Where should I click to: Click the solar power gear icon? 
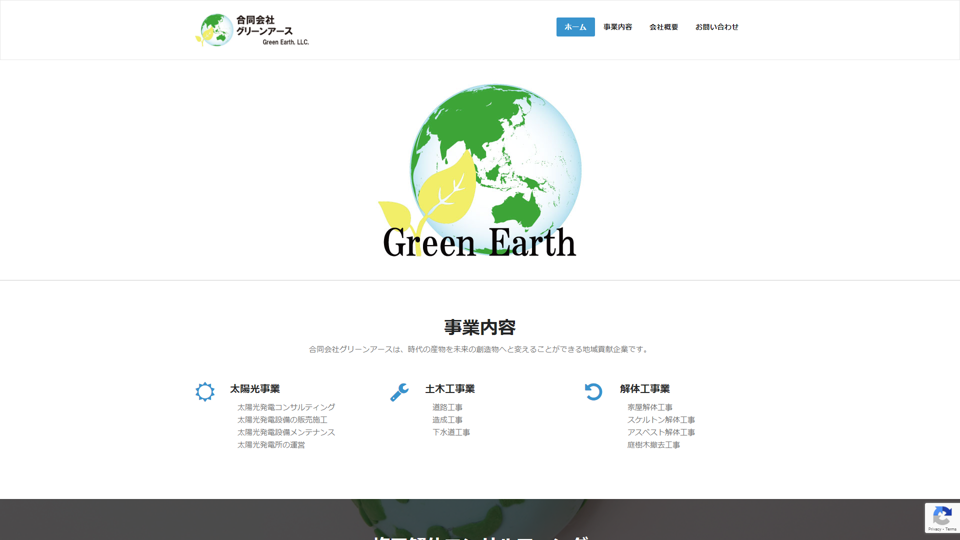[205, 392]
